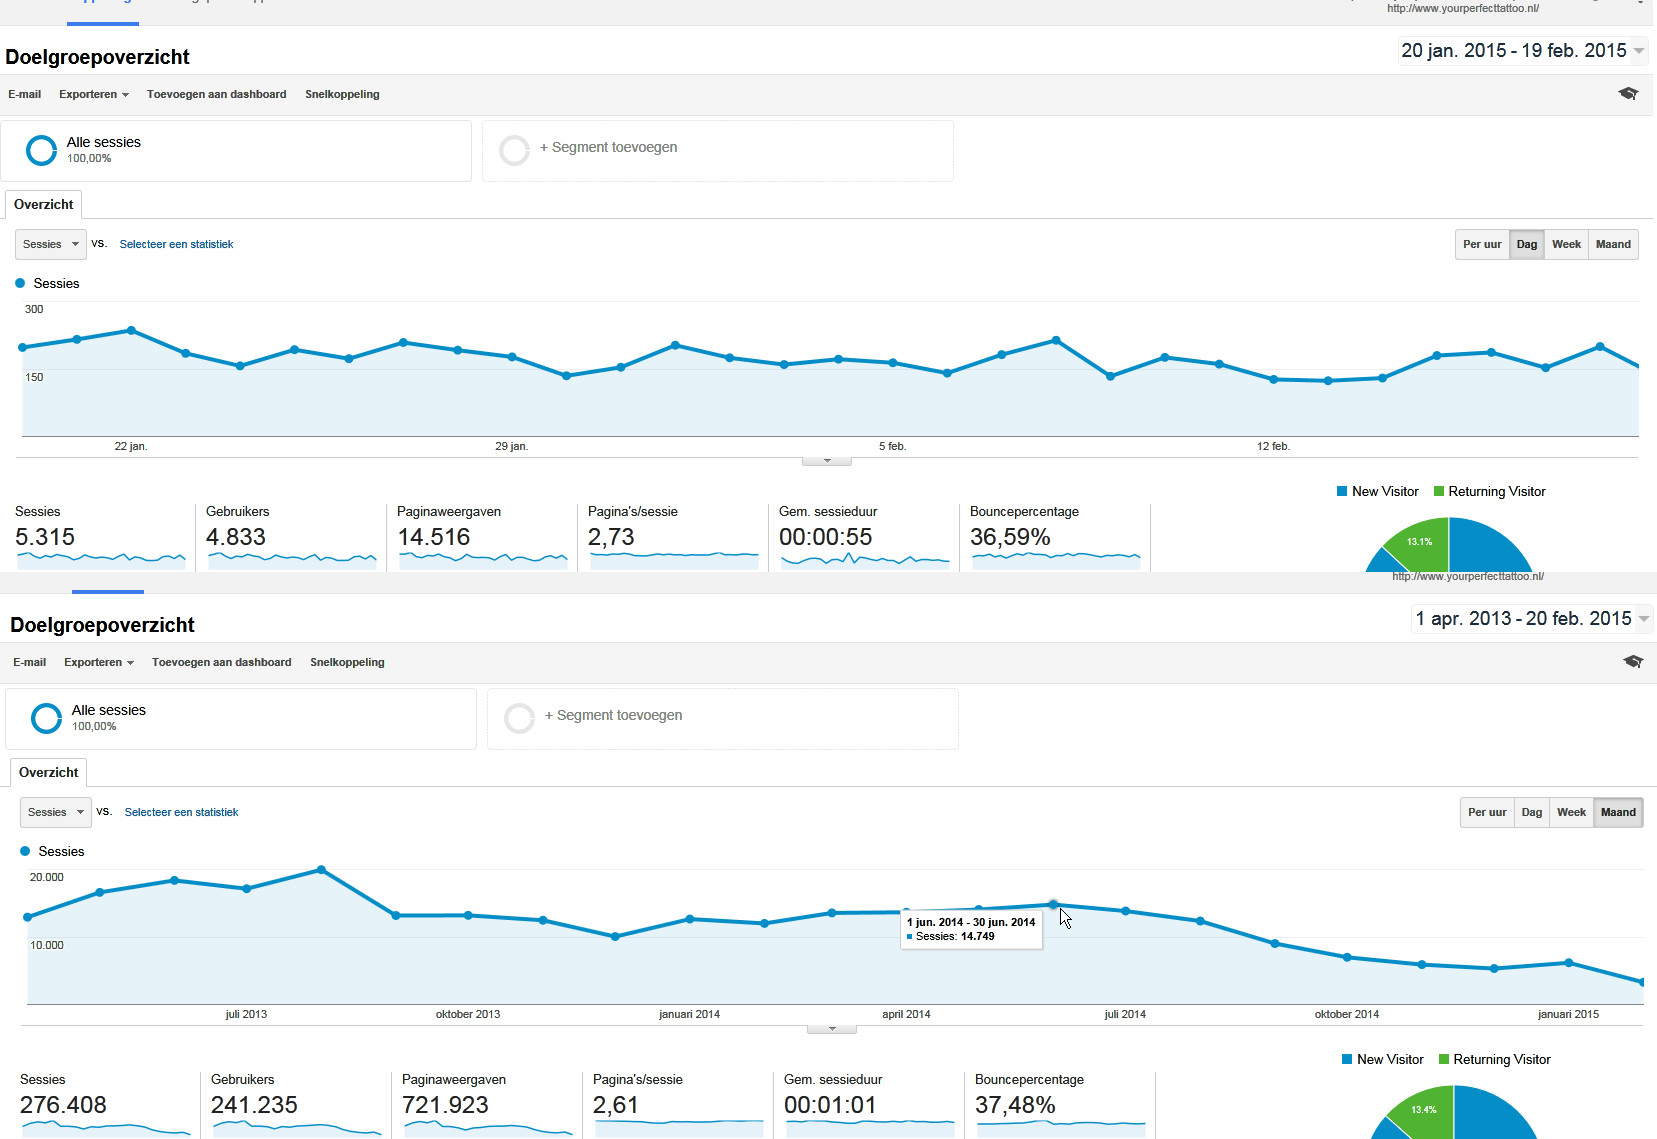Screen dimensions: 1657x1139
Task: Open Exporteren dropdown in upper report
Action: click(x=94, y=94)
